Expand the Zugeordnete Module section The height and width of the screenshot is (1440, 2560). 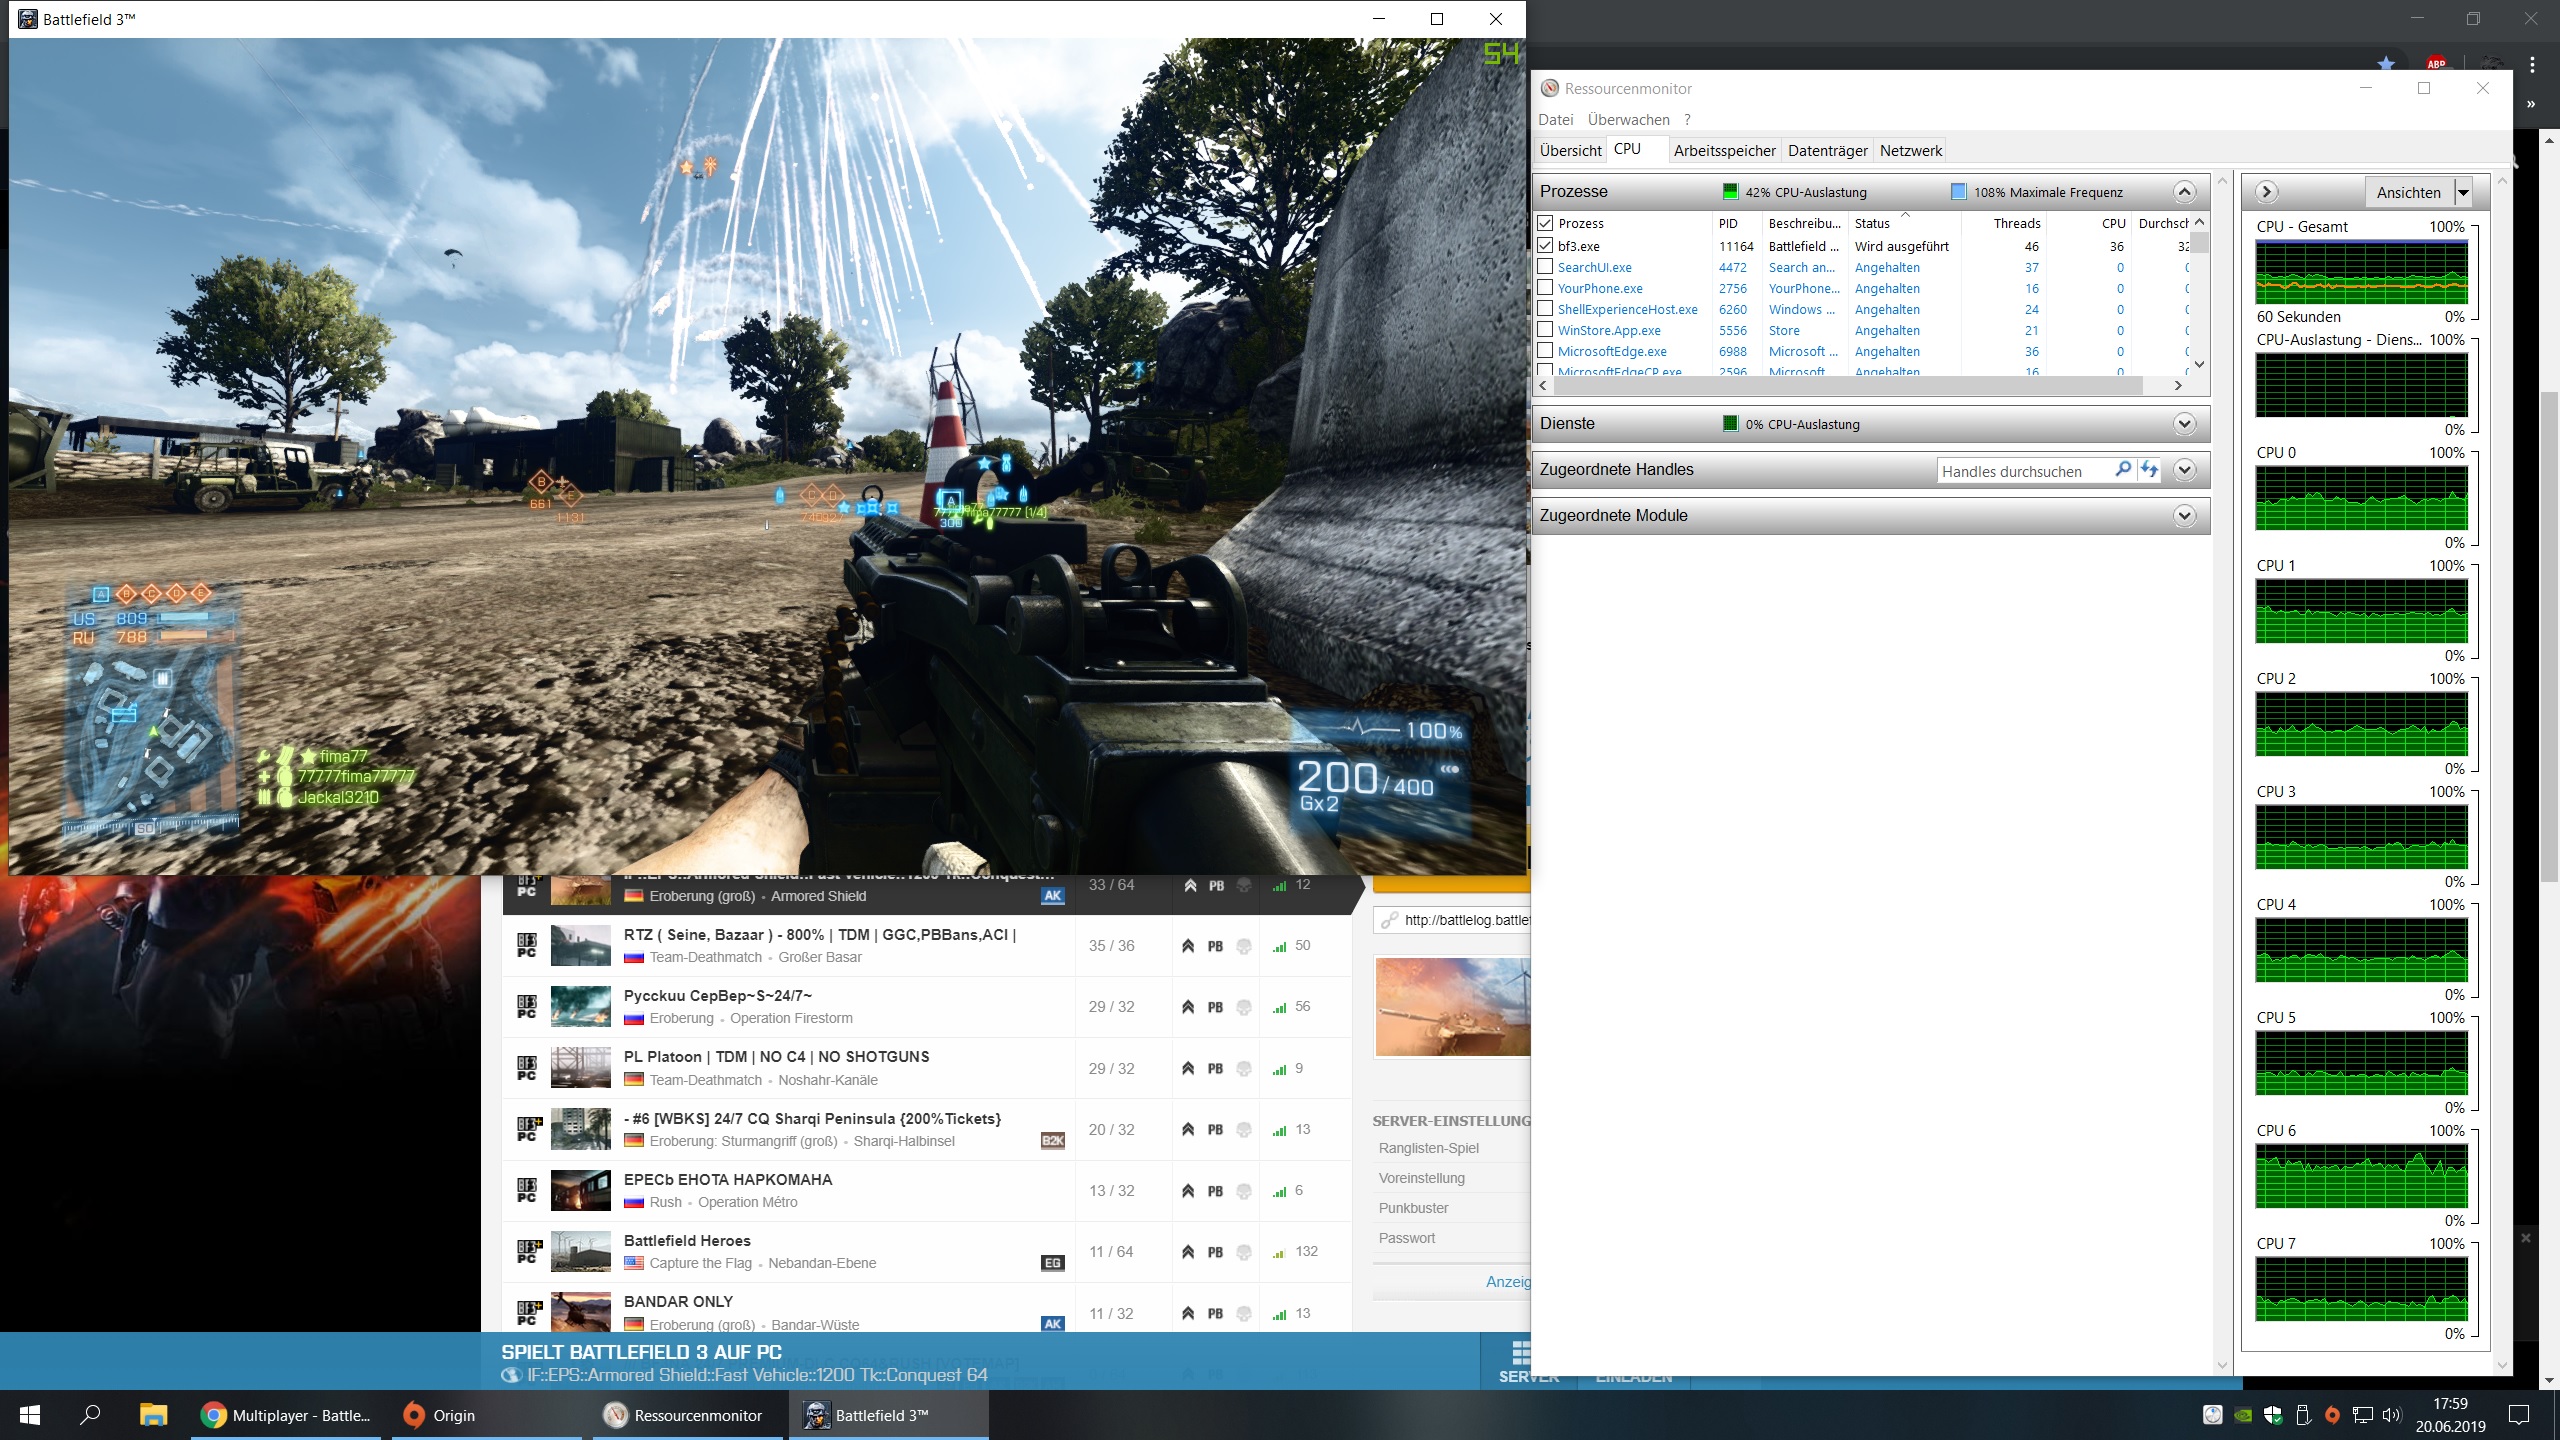pyautogui.click(x=2185, y=516)
